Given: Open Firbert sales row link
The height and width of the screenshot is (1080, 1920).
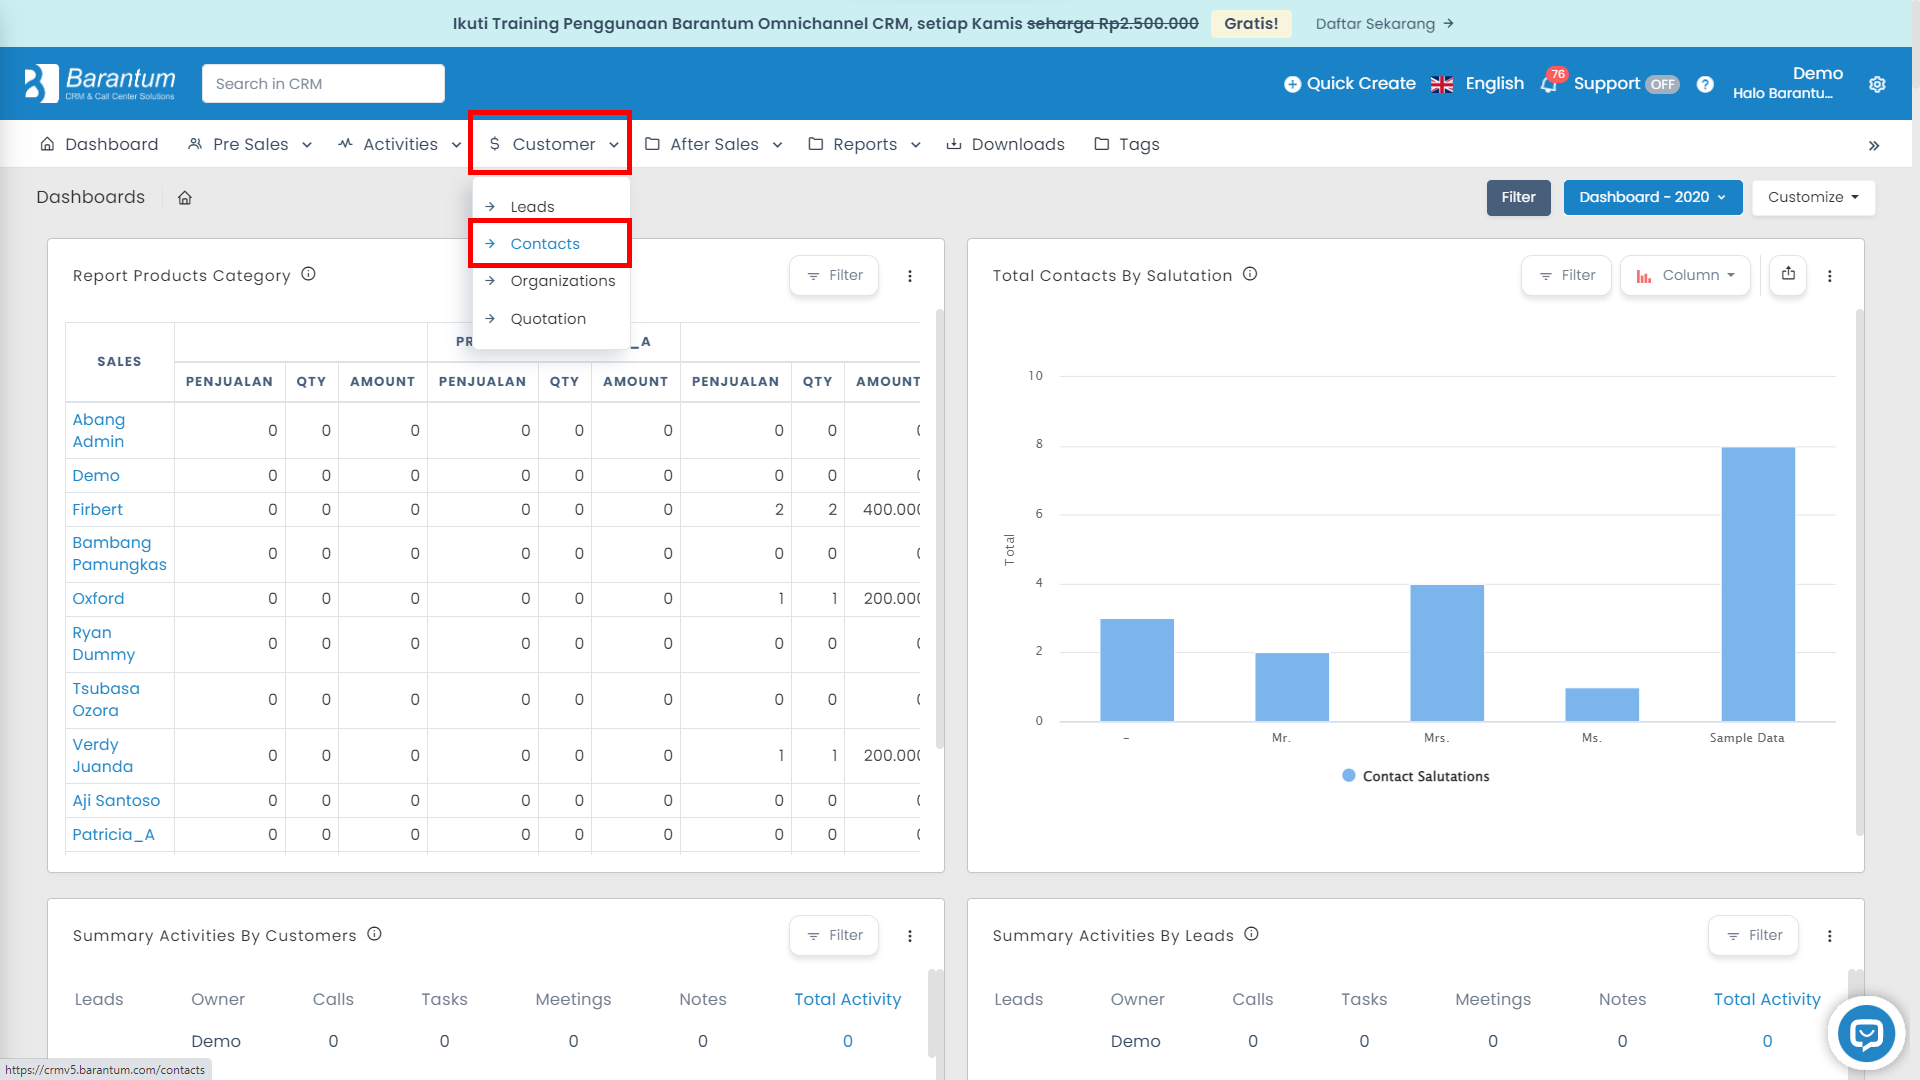Looking at the screenshot, I should point(97,509).
